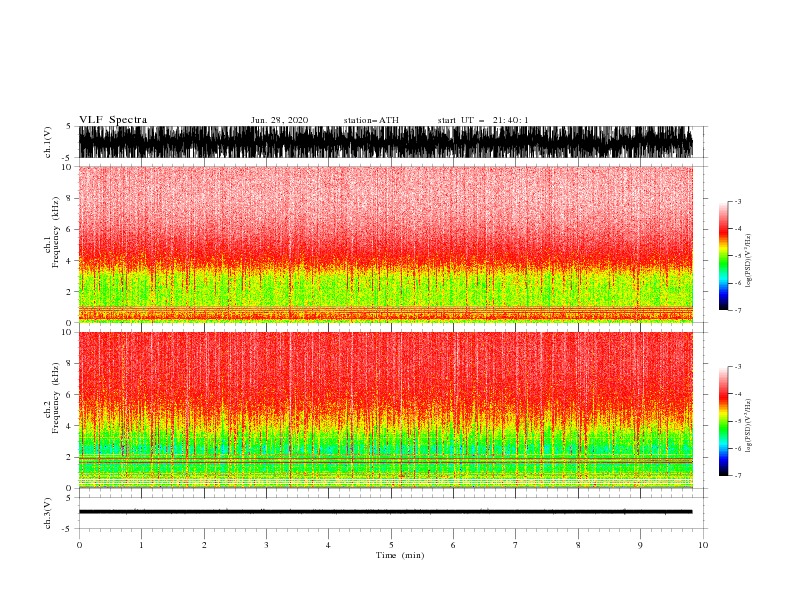The image size is (792, 612).
Task: Click time axis tick label "10"
Action: tap(703, 545)
